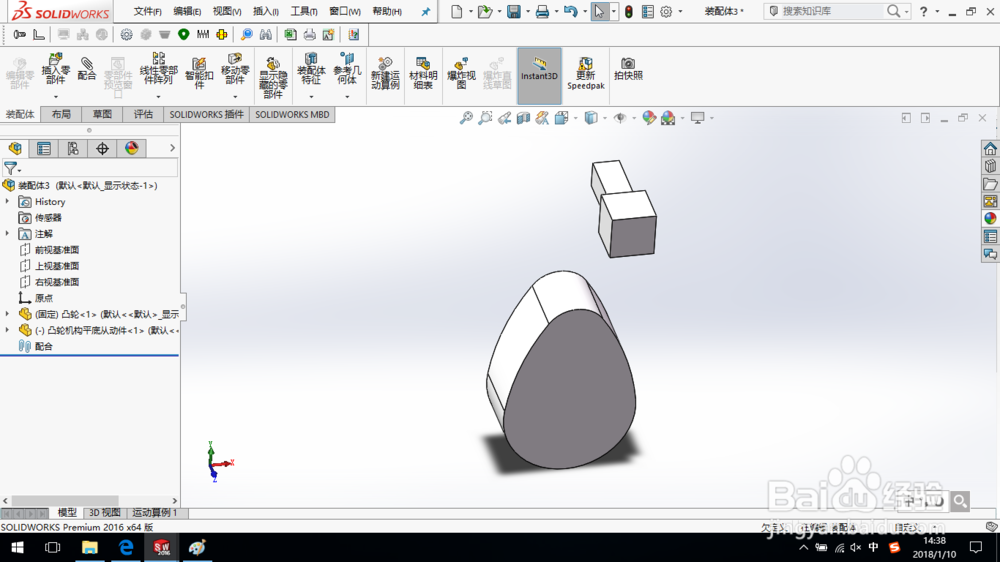Expand the History tree node
1000x562 pixels.
coord(8,202)
